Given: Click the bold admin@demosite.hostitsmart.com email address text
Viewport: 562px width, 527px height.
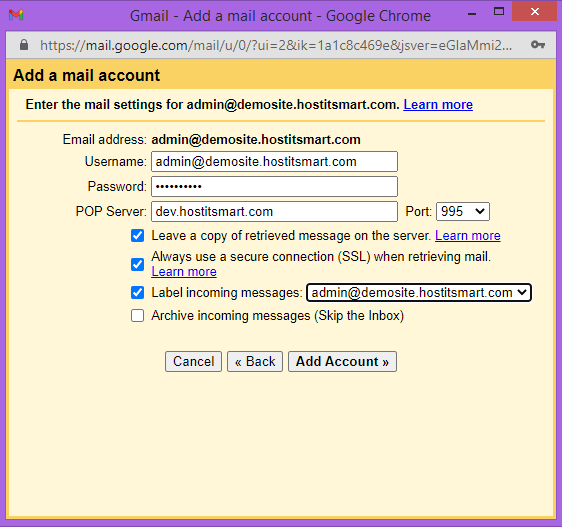Looking at the screenshot, I should pos(256,139).
